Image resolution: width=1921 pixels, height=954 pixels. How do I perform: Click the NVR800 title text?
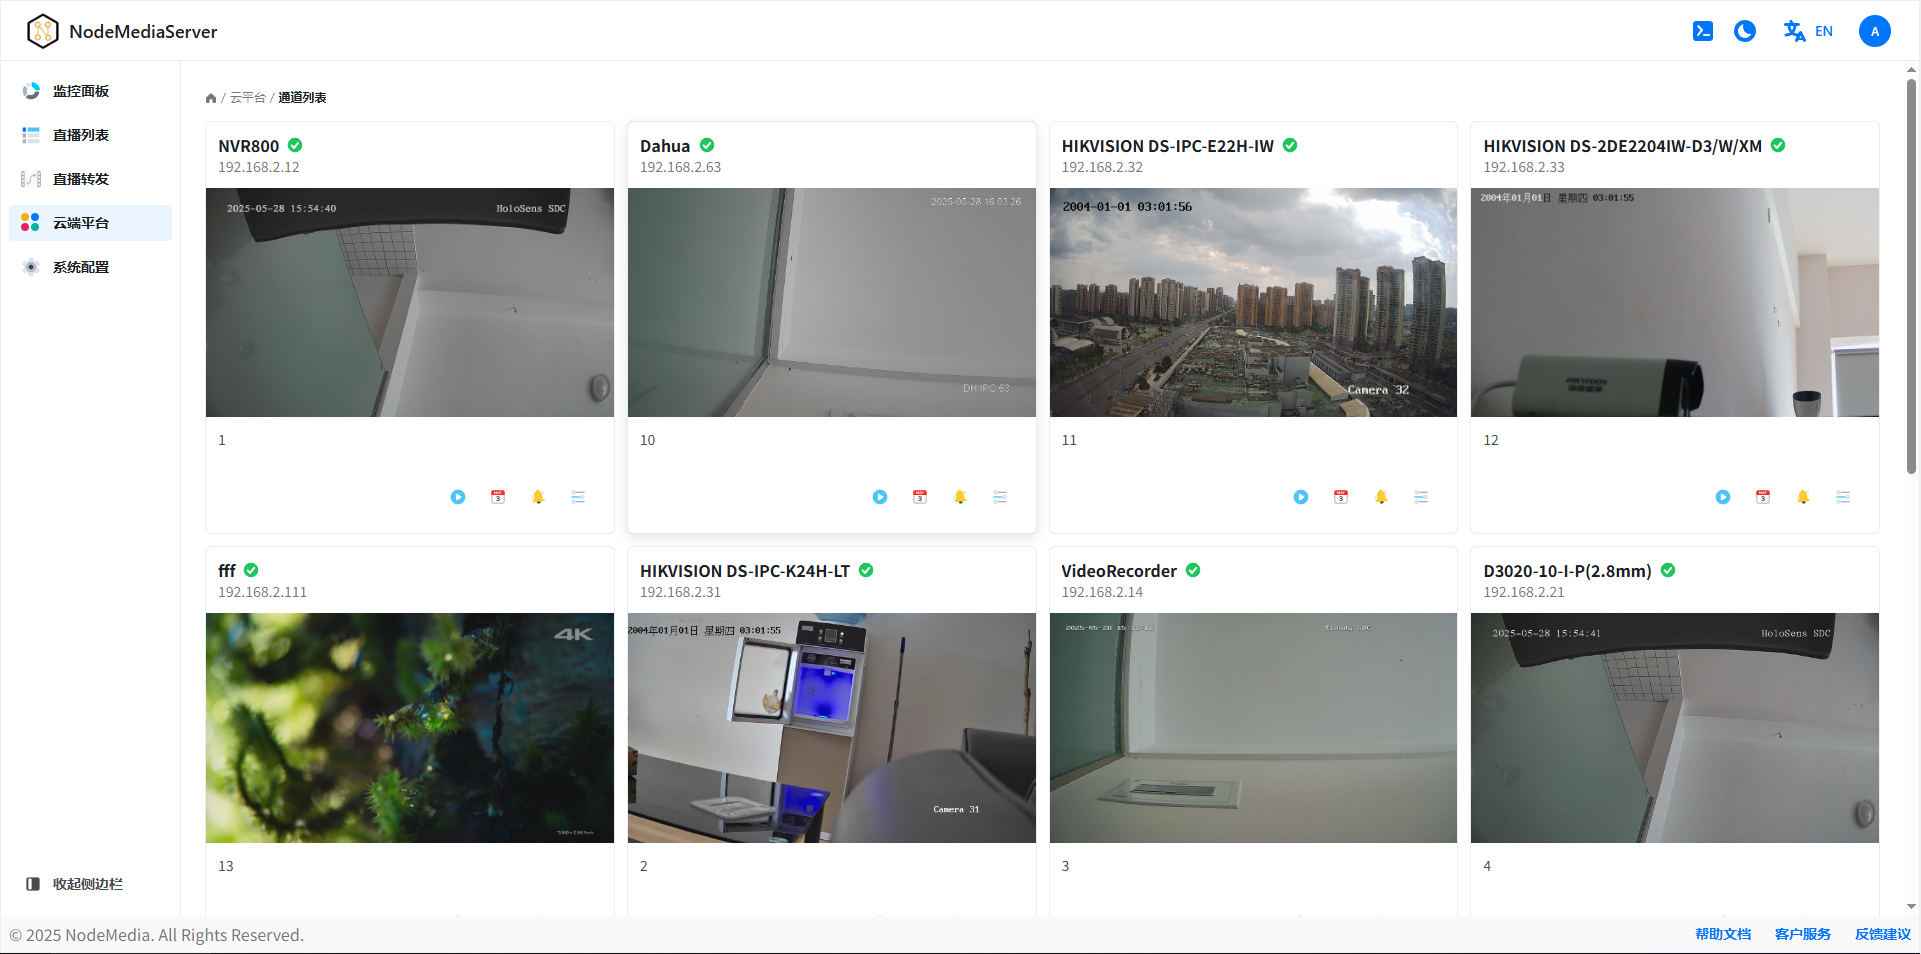pos(249,146)
